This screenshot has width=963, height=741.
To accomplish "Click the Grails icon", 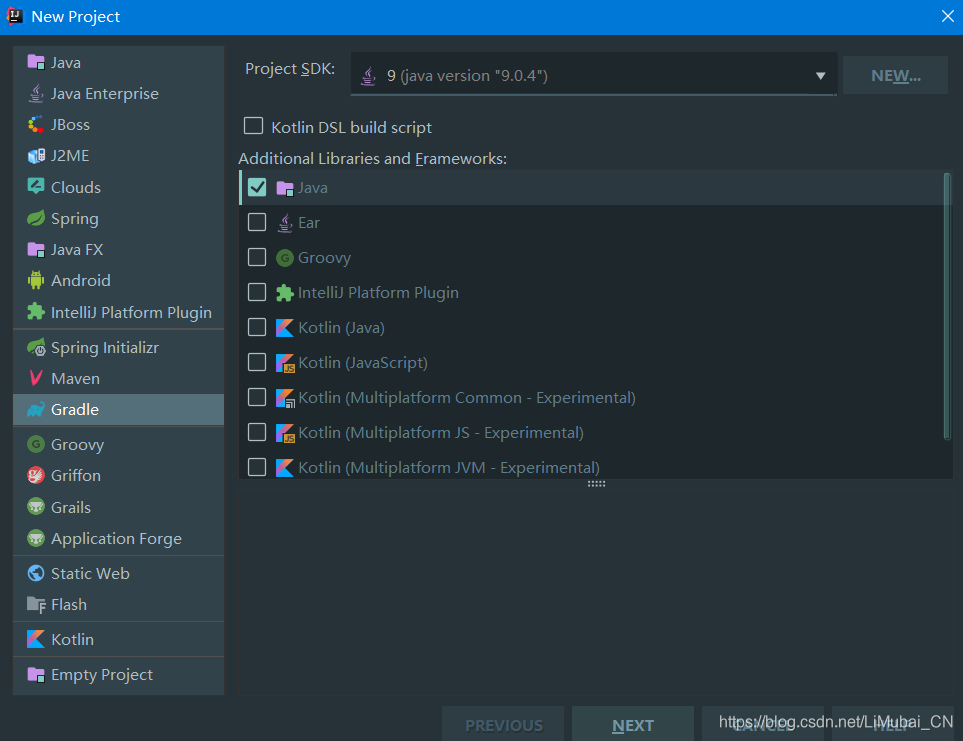I will [36, 506].
